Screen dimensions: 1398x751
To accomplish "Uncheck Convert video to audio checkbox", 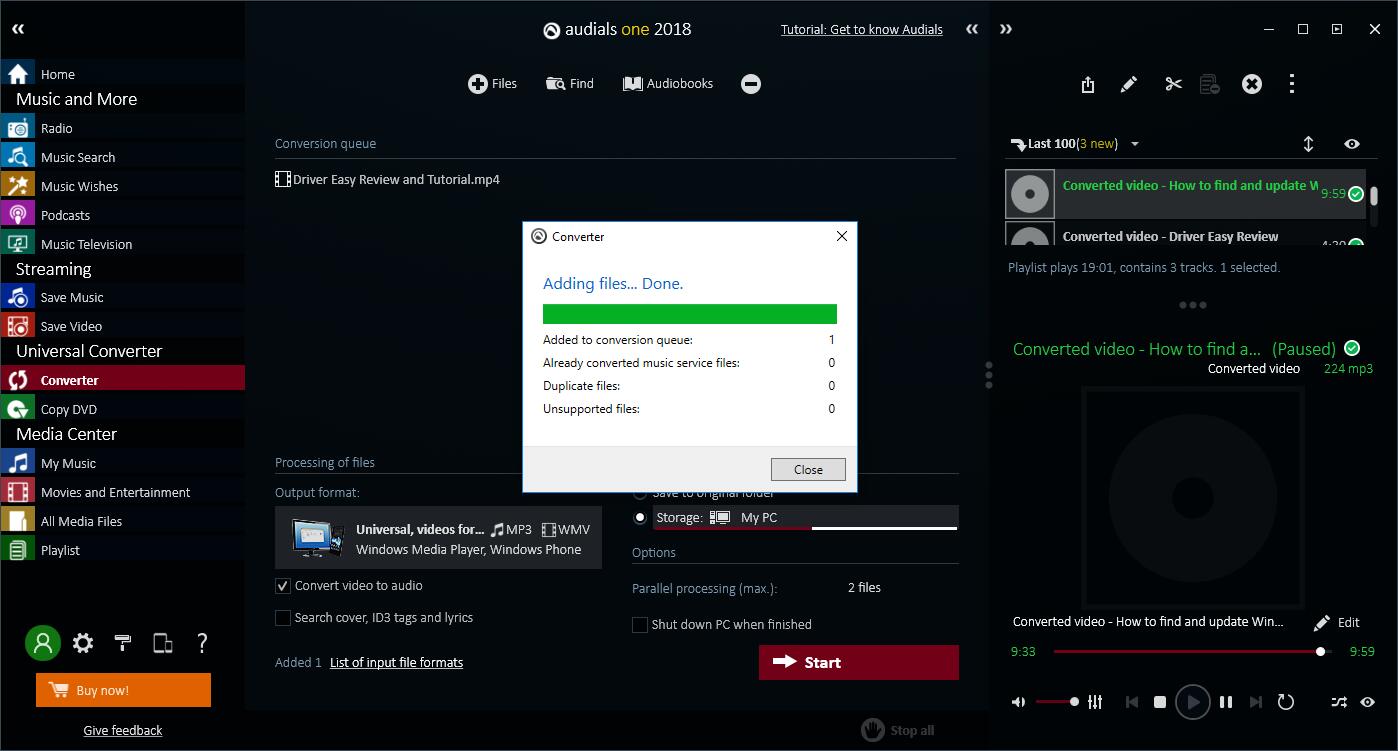I will click(283, 586).
